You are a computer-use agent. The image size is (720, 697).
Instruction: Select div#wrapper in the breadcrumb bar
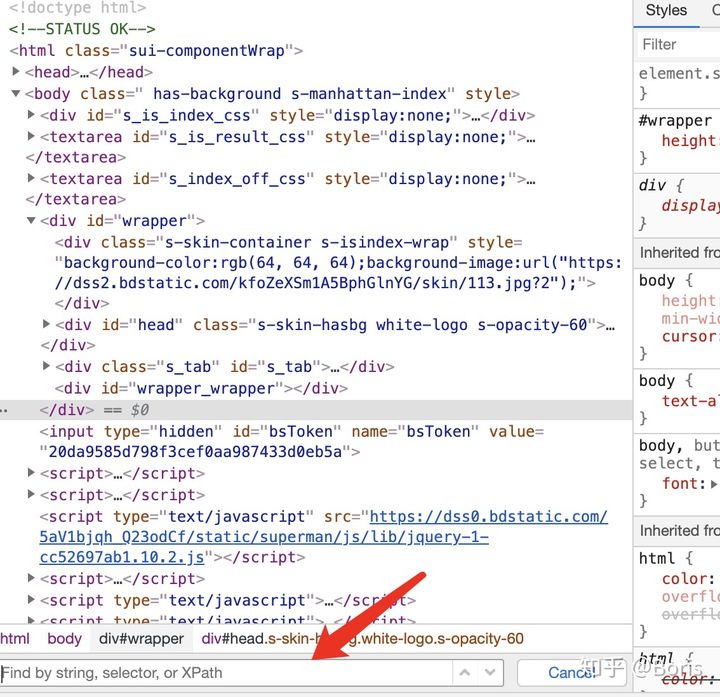pyautogui.click(x=141, y=638)
